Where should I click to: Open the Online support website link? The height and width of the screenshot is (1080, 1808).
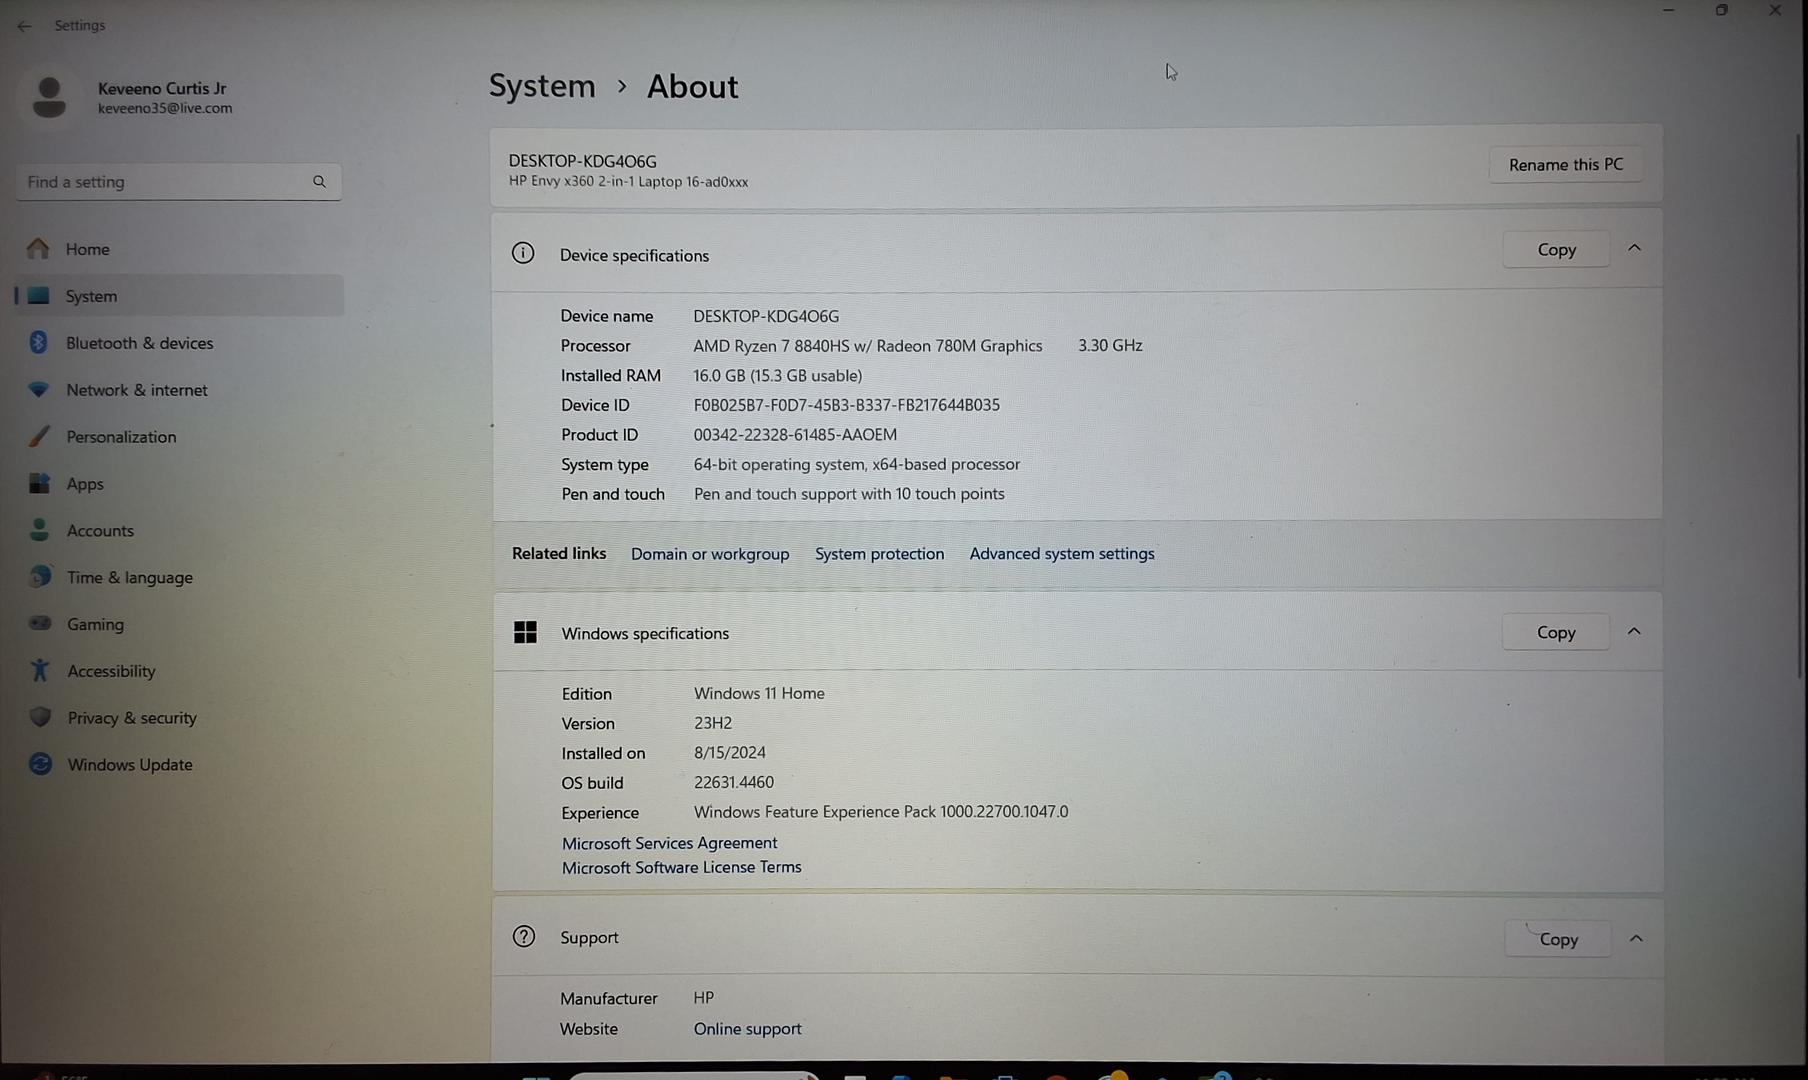747,1029
